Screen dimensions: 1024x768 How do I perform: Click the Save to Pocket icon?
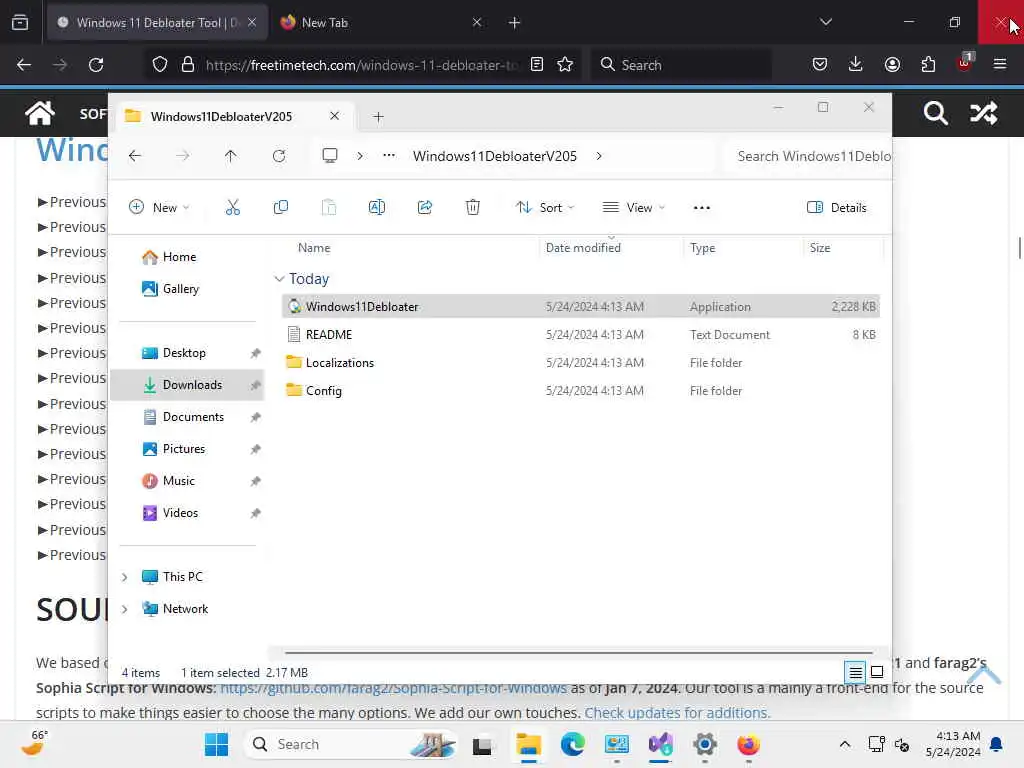pyautogui.click(x=820, y=64)
